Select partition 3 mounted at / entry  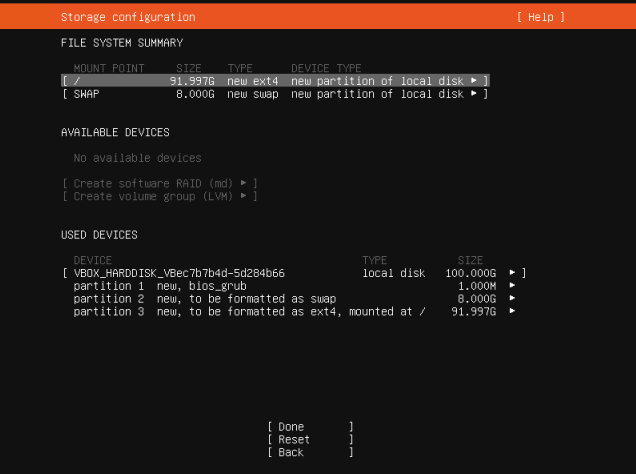(294, 312)
